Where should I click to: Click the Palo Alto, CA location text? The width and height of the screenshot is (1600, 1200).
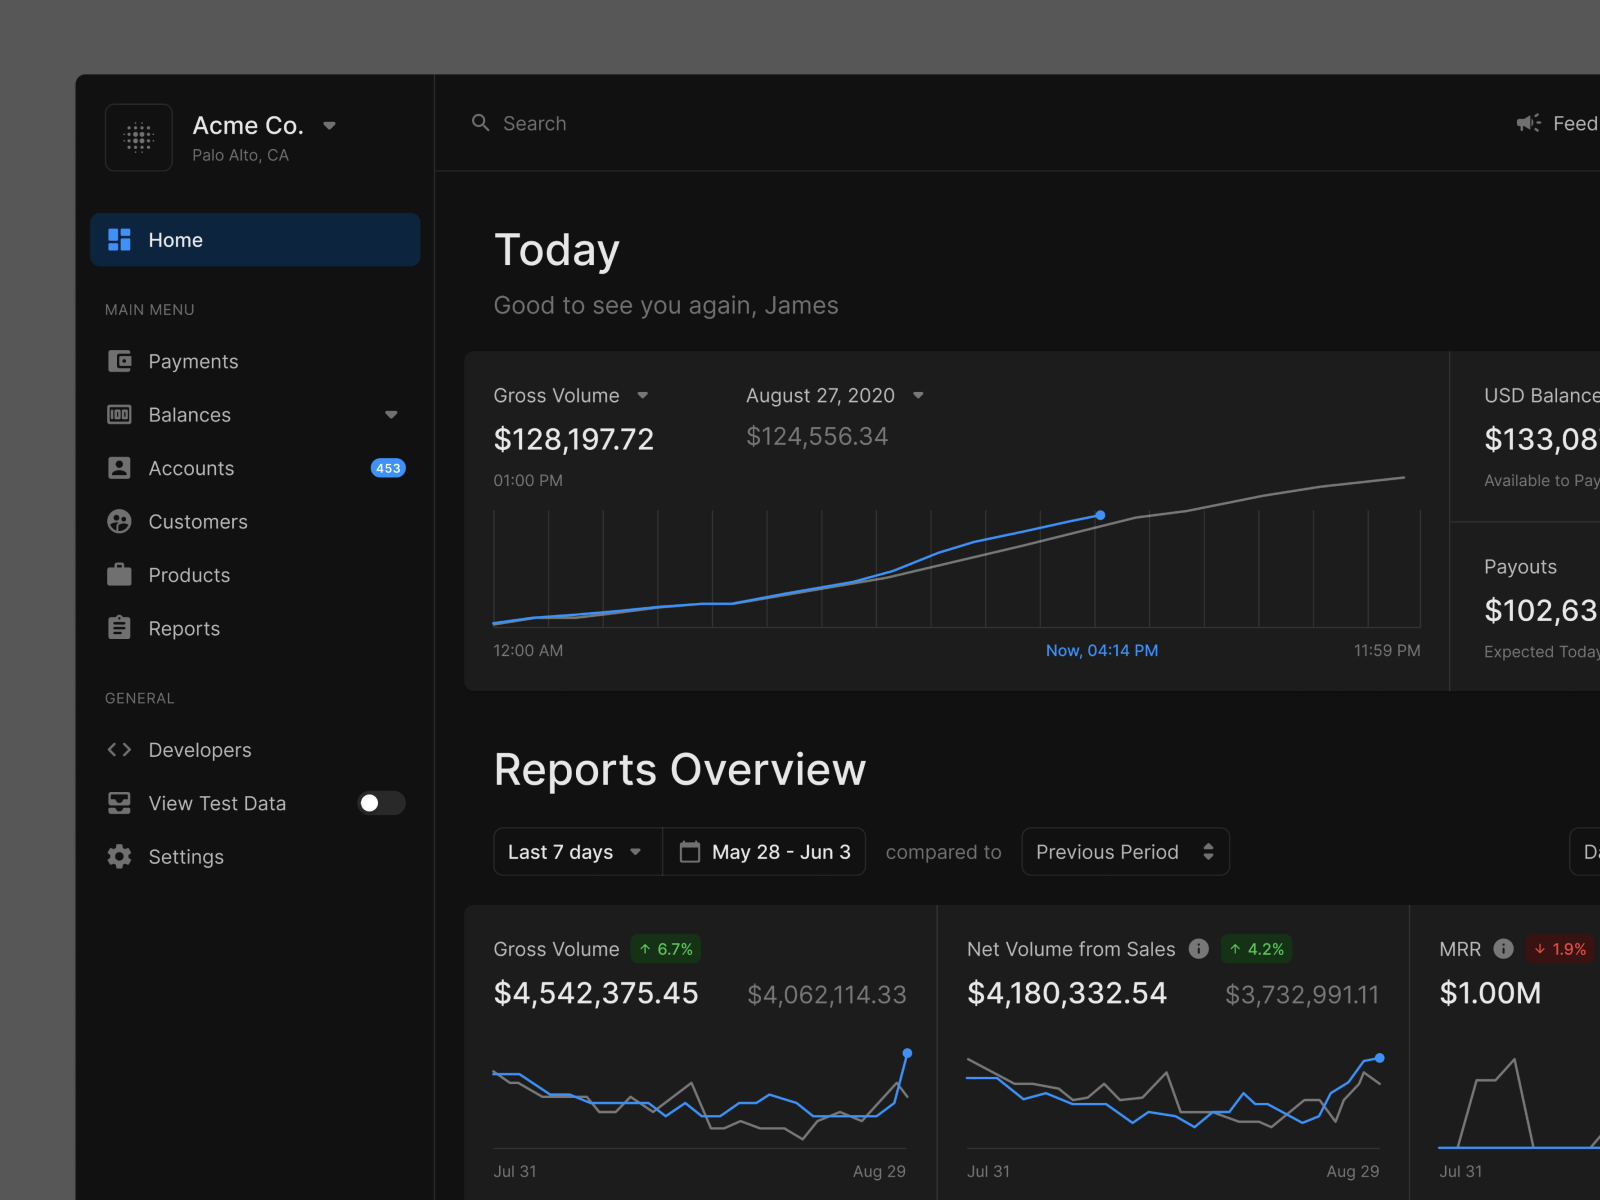pyautogui.click(x=240, y=155)
